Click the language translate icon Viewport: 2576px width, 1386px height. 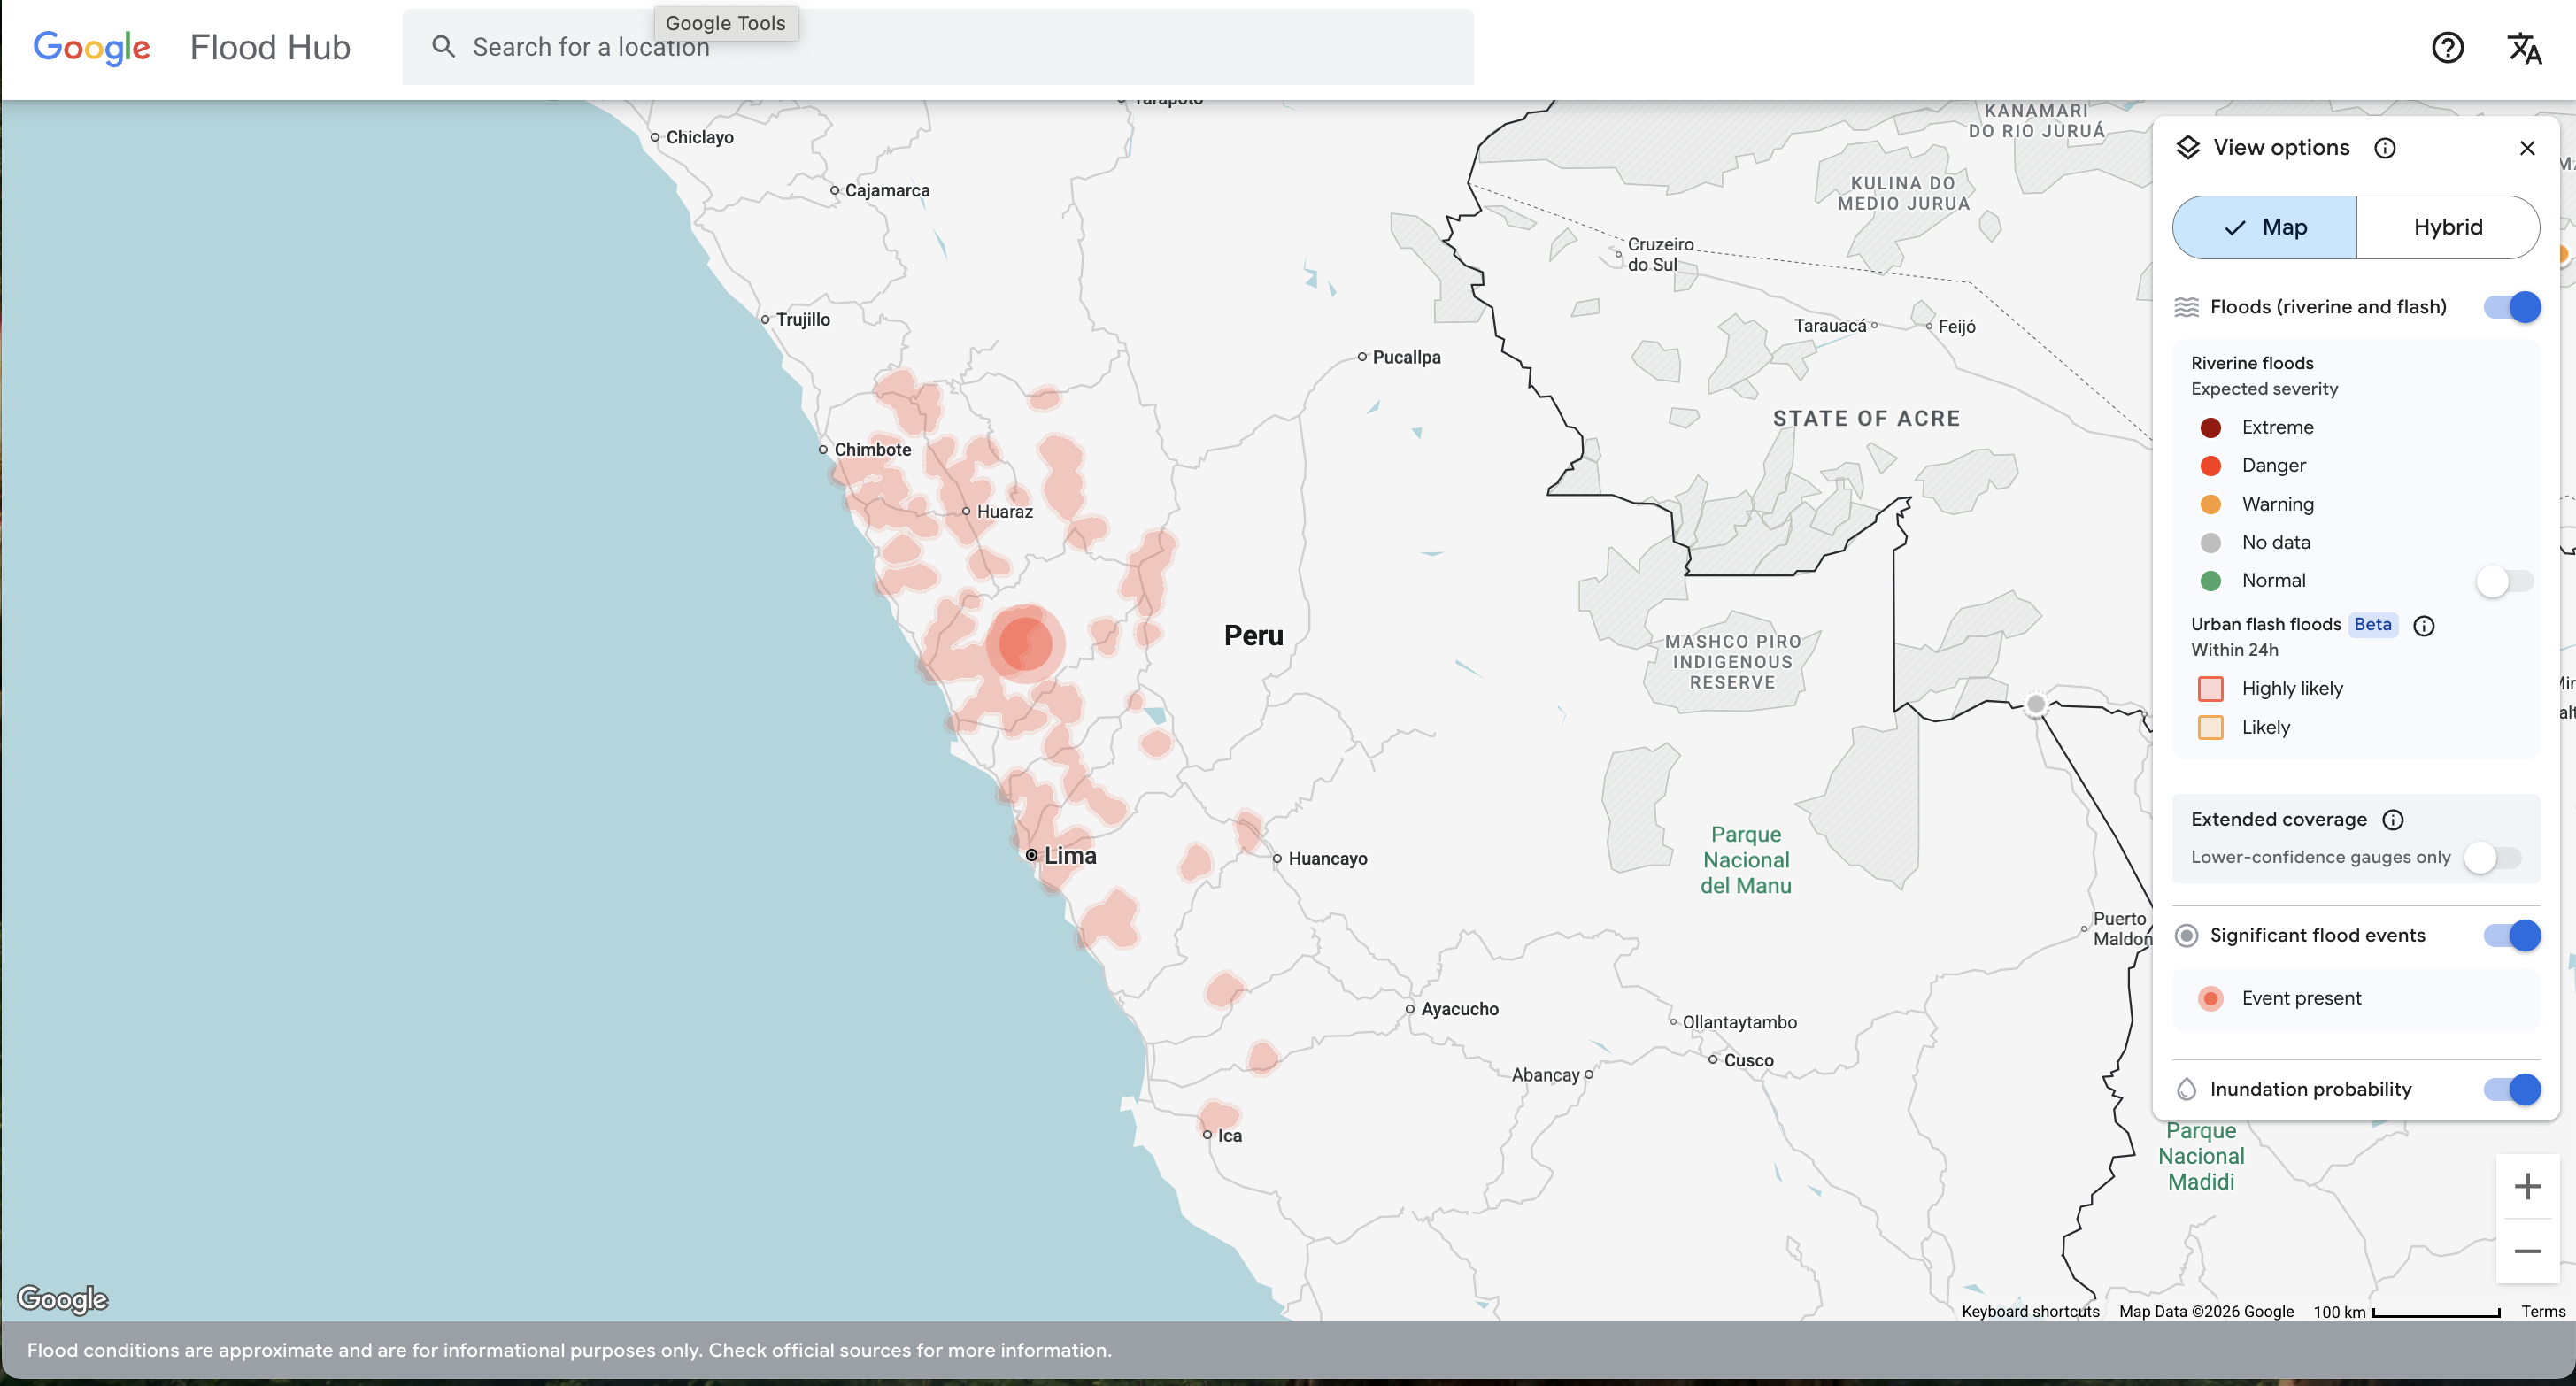(2523, 47)
